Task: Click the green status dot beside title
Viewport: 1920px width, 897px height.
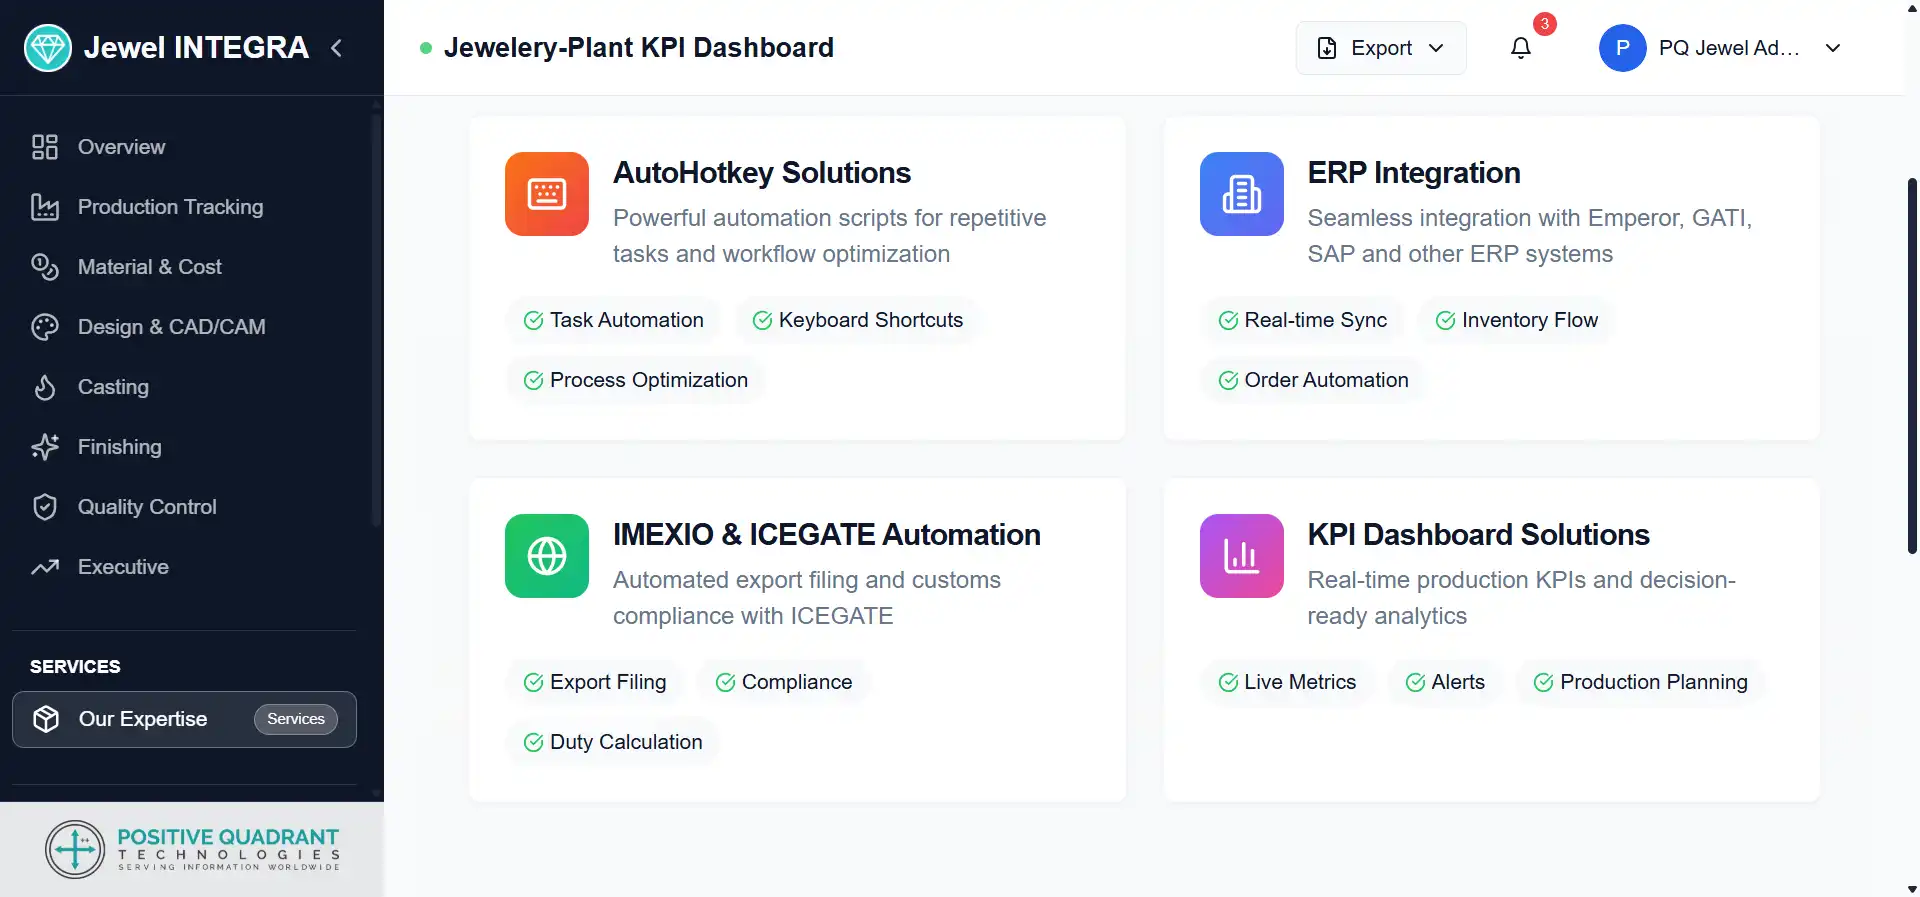Action: click(426, 48)
